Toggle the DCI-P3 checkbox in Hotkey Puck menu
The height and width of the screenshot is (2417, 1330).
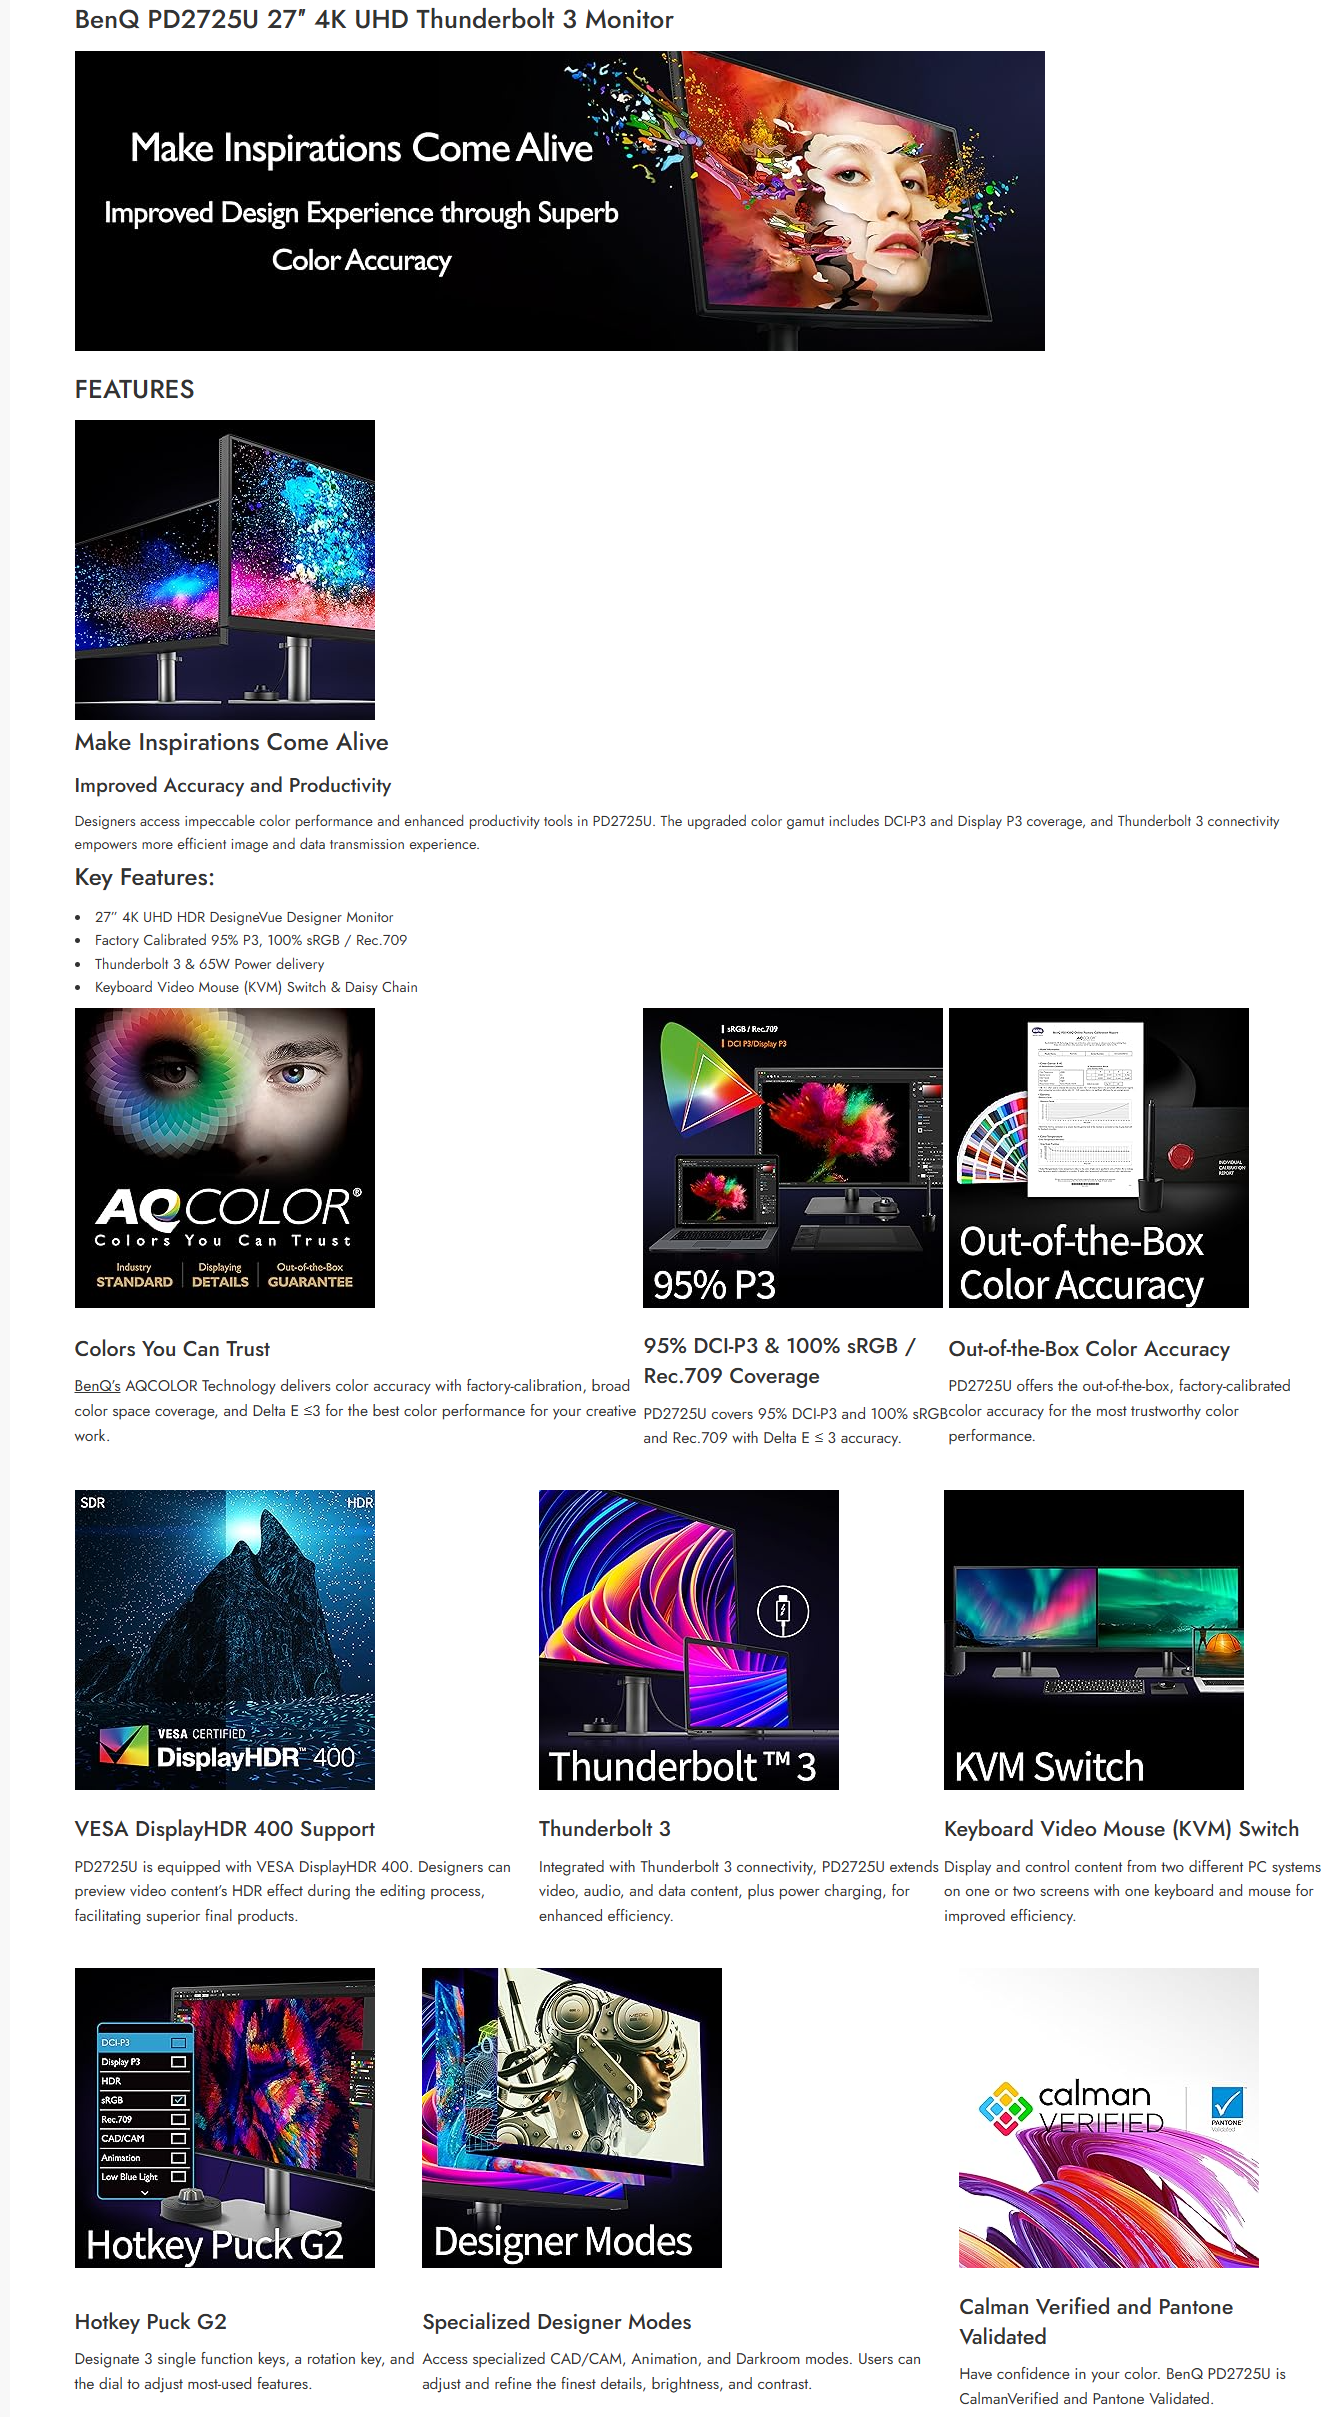point(178,2042)
